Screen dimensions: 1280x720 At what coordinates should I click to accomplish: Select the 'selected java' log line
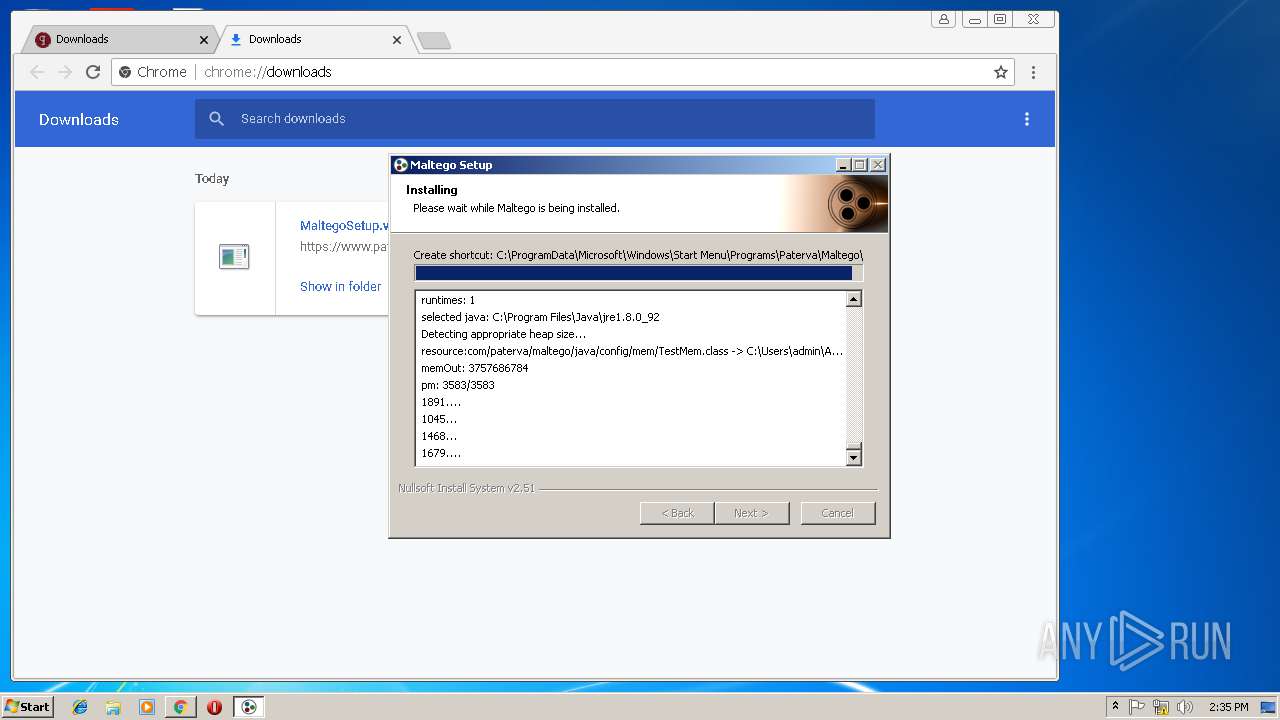coord(540,317)
